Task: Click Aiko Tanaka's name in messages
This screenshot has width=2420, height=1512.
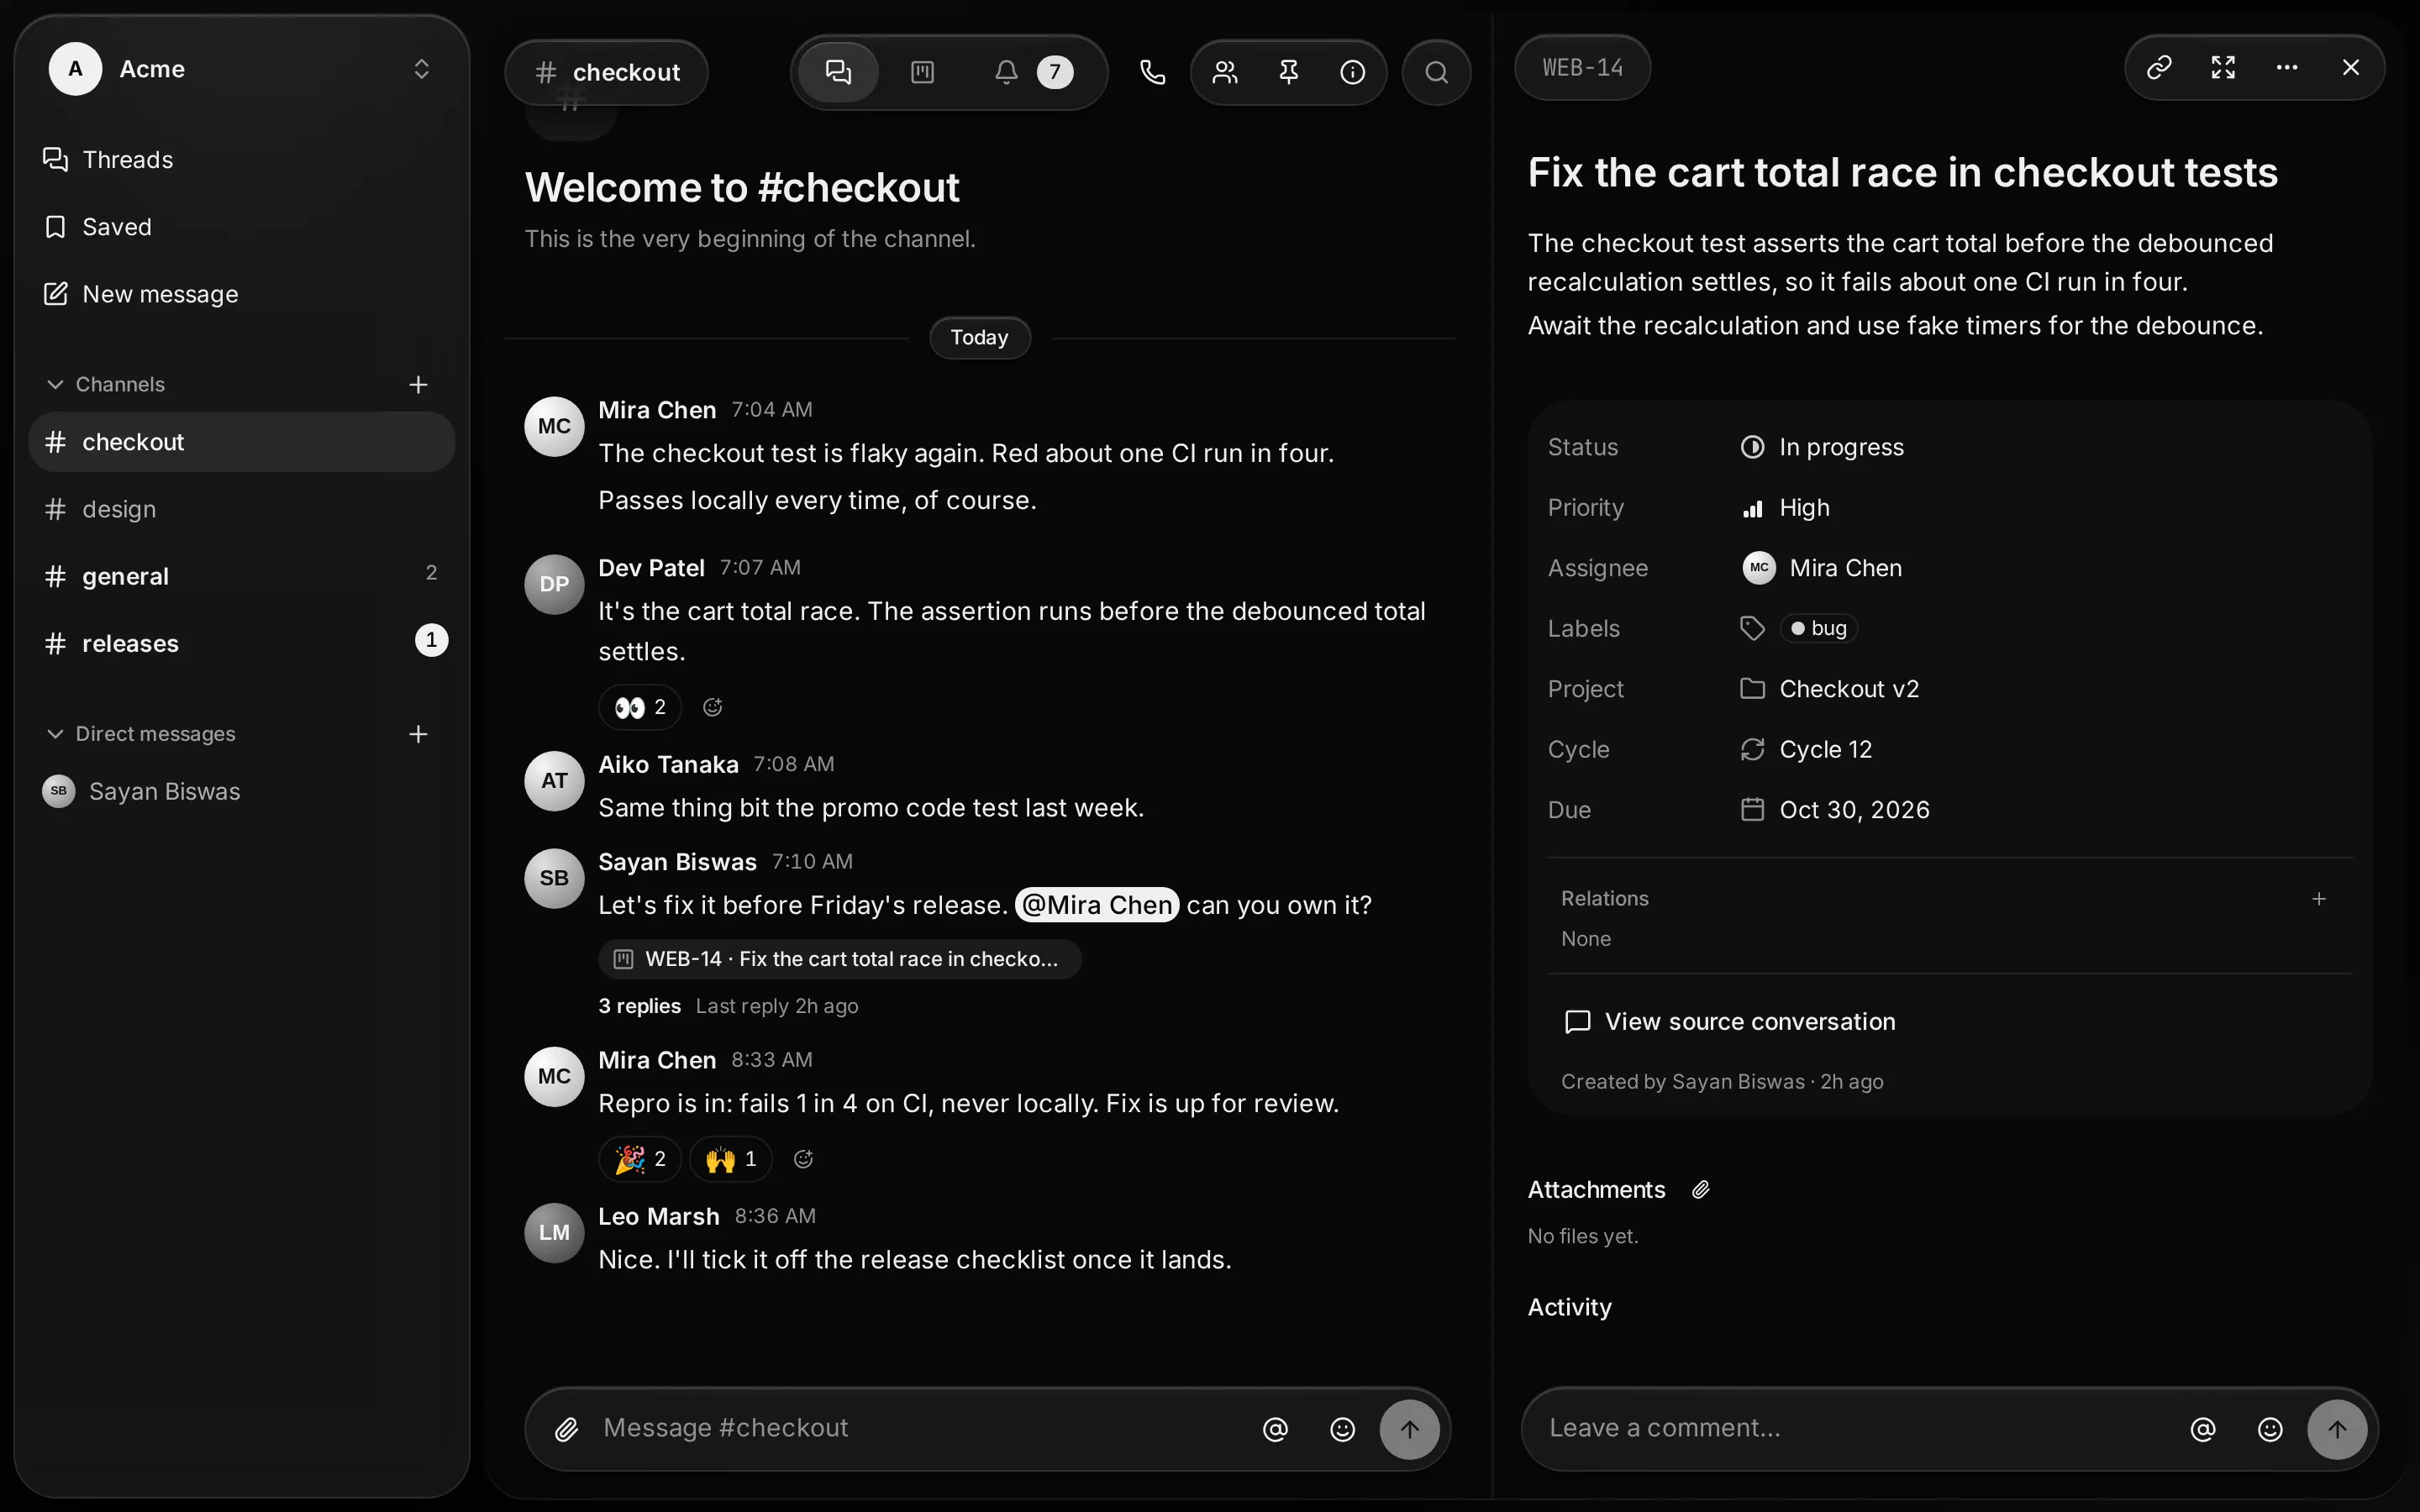Action: click(x=668, y=765)
